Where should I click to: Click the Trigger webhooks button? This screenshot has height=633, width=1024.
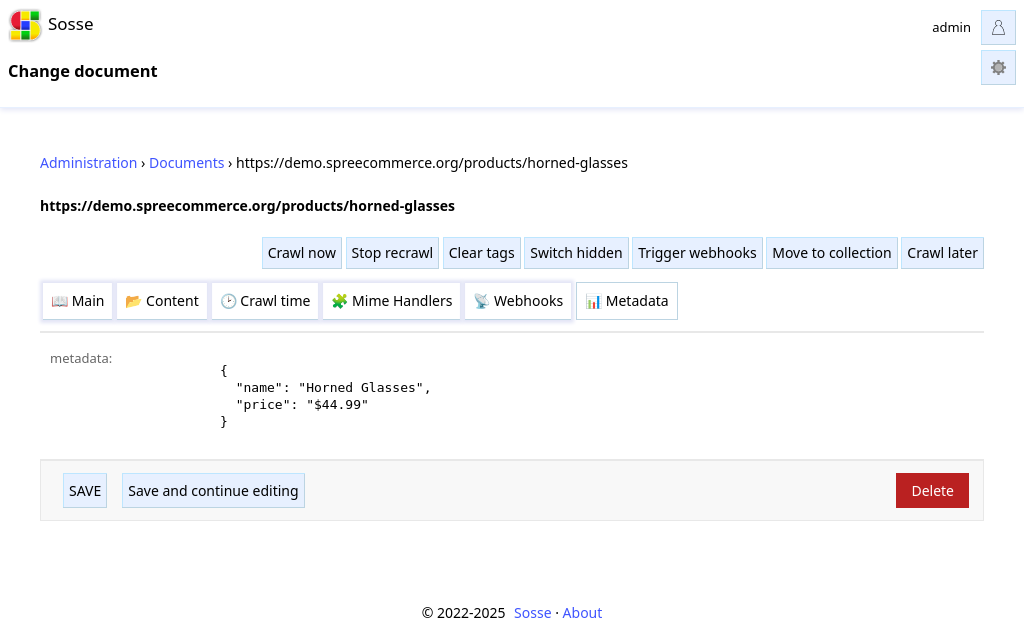[697, 253]
